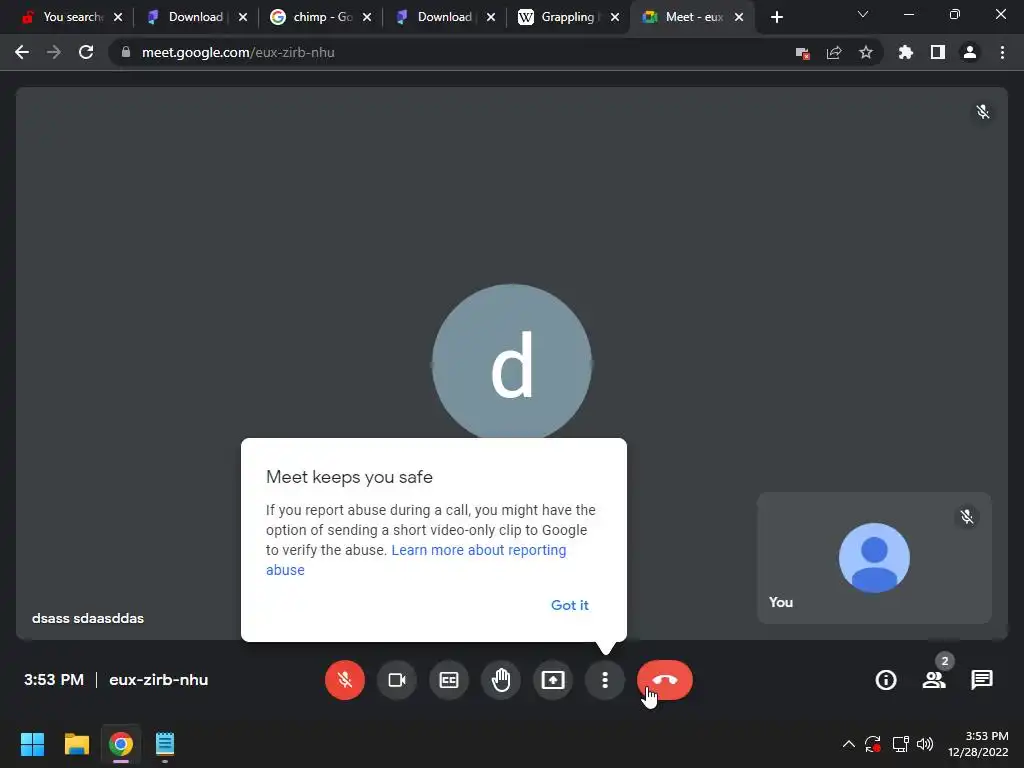The image size is (1024, 768).
Task: Switch to the You search tab
Action: (x=64, y=17)
